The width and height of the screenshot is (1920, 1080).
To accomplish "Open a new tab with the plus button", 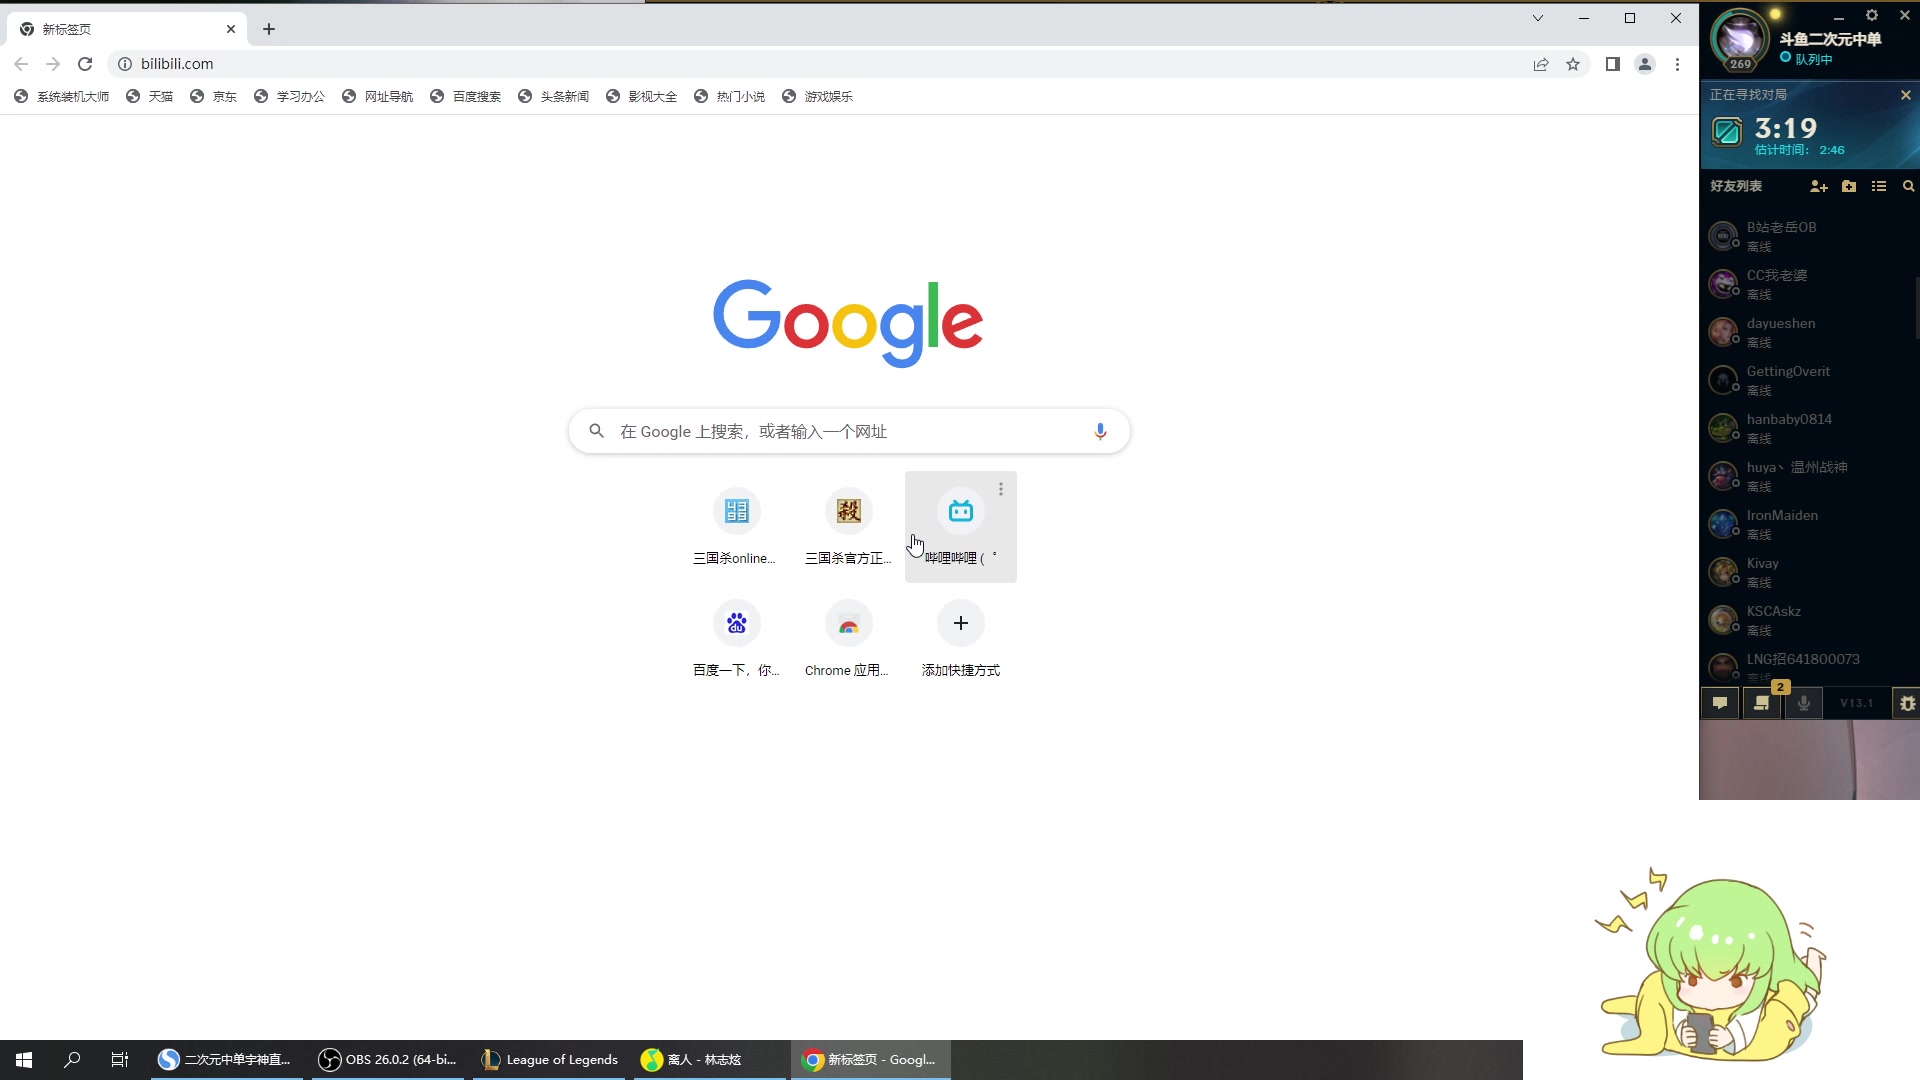I will click(x=269, y=29).
